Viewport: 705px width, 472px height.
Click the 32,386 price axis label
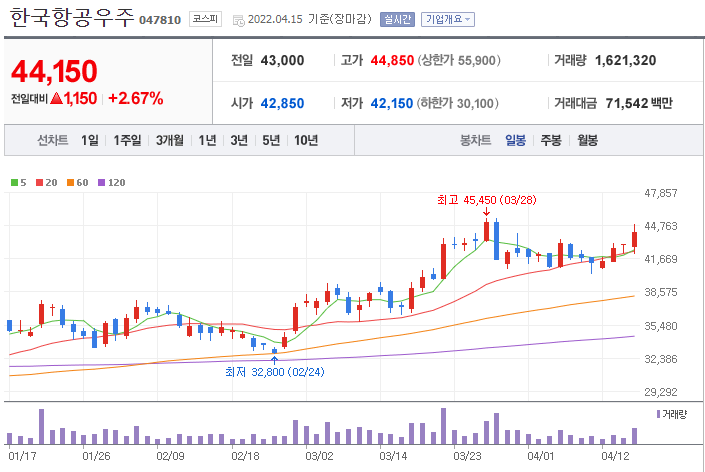(x=660, y=359)
